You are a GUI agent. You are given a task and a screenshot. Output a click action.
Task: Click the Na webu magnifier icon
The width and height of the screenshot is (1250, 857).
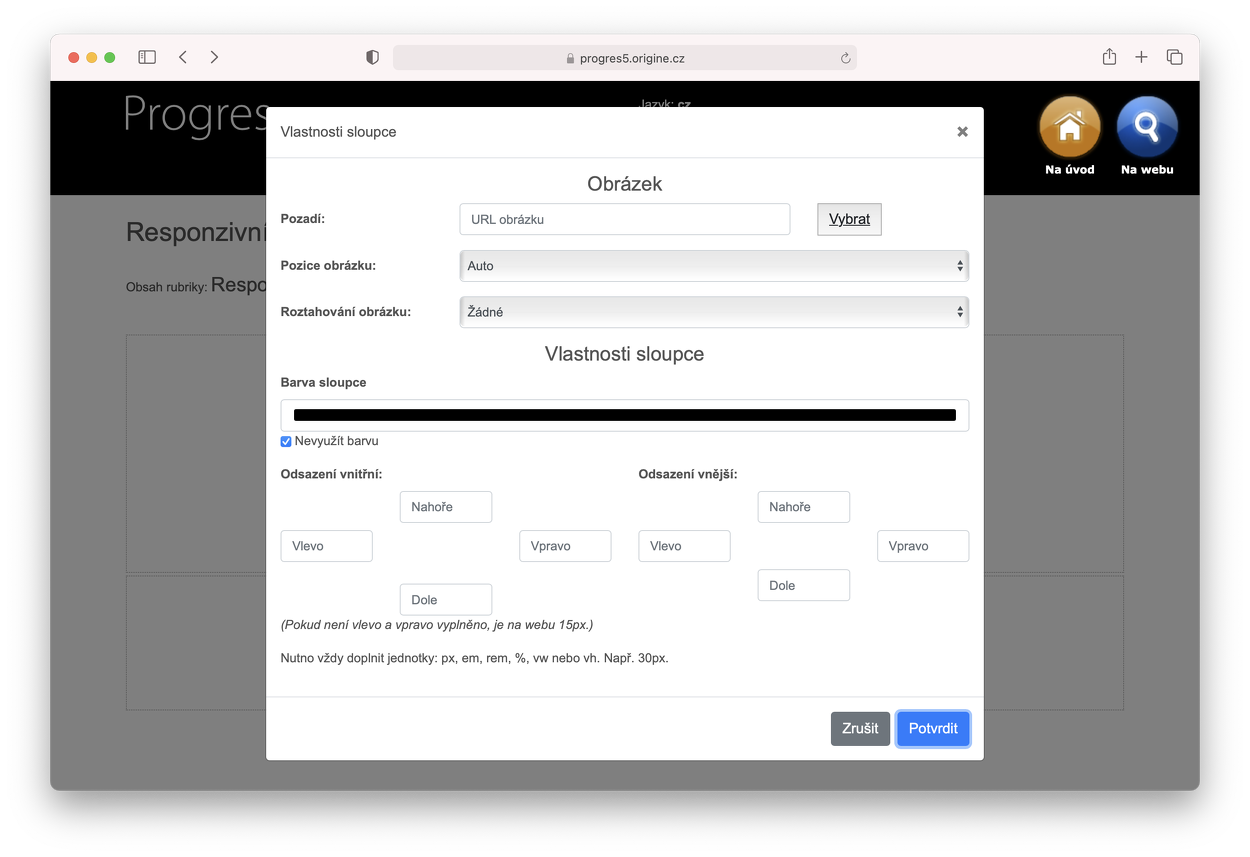click(1146, 128)
